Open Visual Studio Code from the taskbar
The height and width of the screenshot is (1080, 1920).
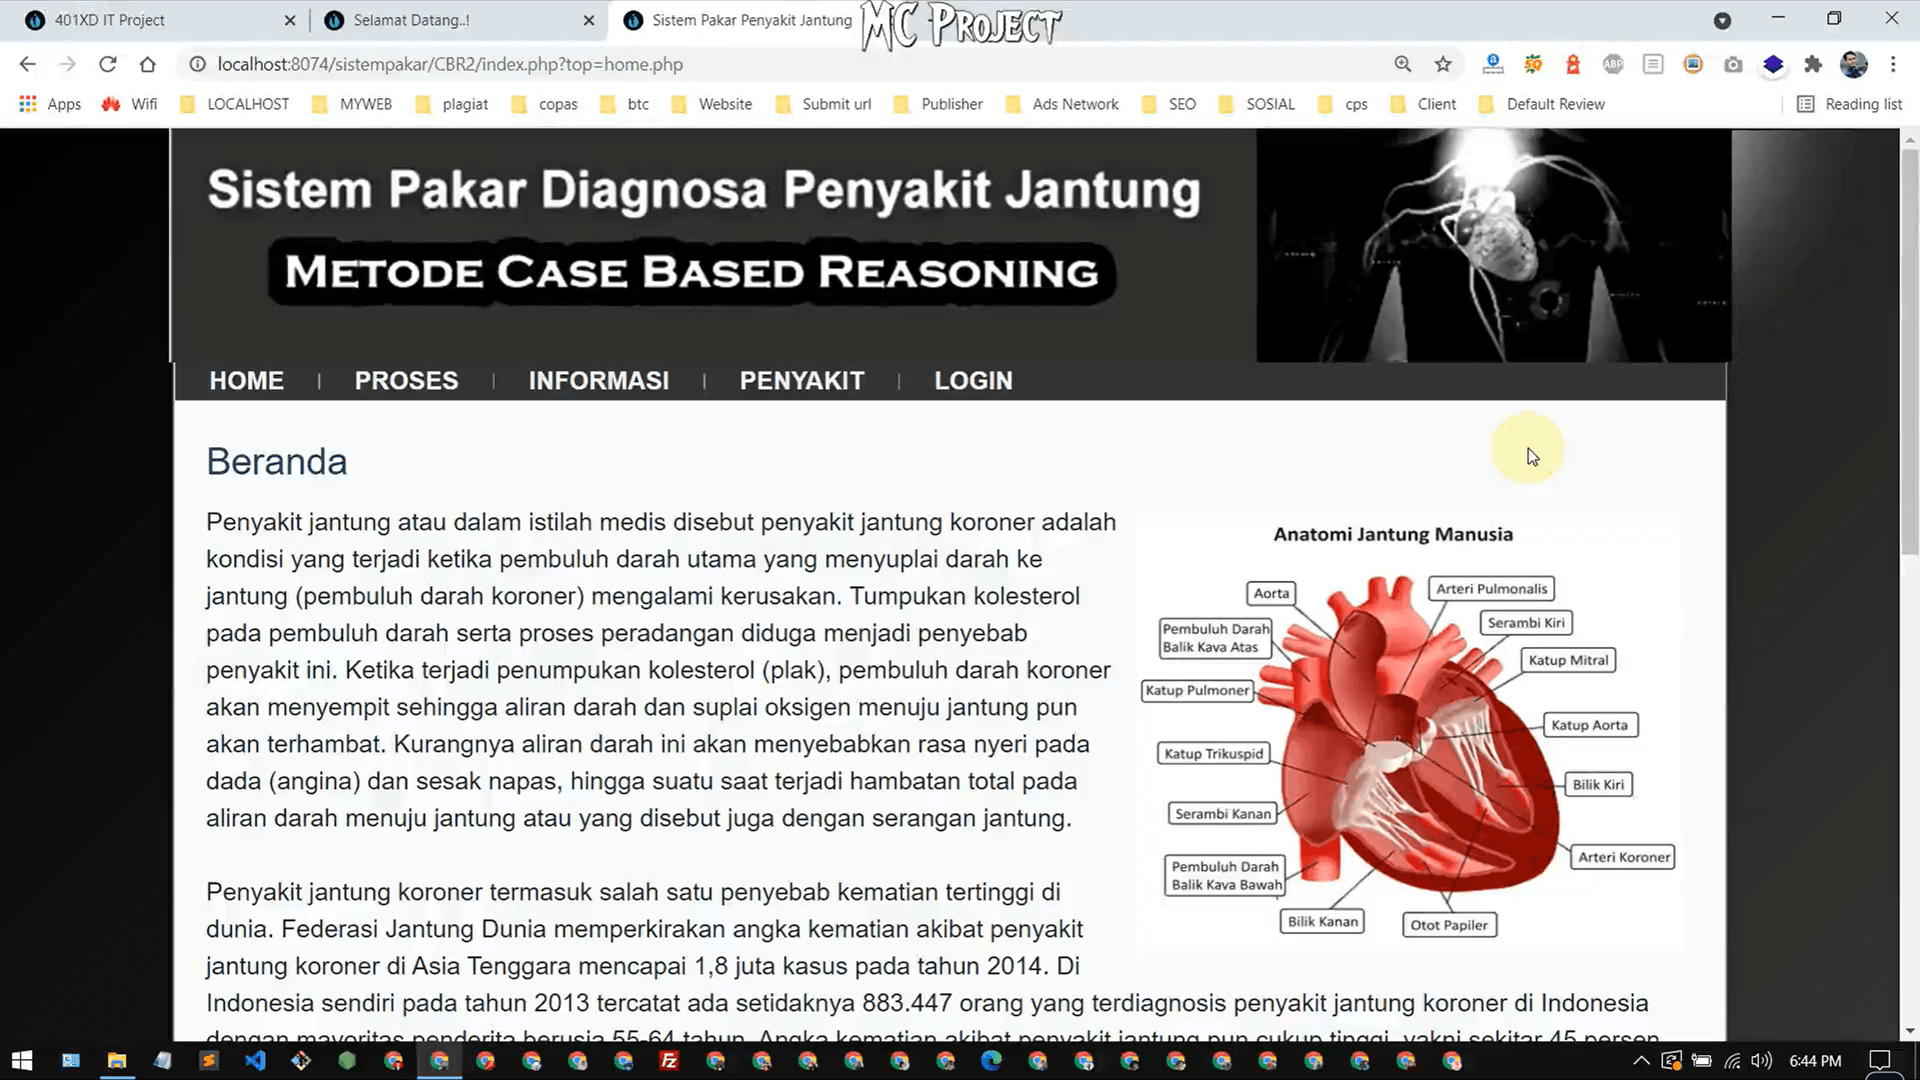coord(255,1060)
